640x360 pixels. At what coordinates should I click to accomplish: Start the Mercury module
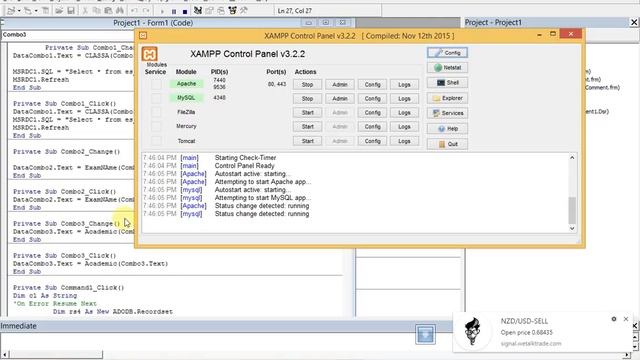[307, 127]
